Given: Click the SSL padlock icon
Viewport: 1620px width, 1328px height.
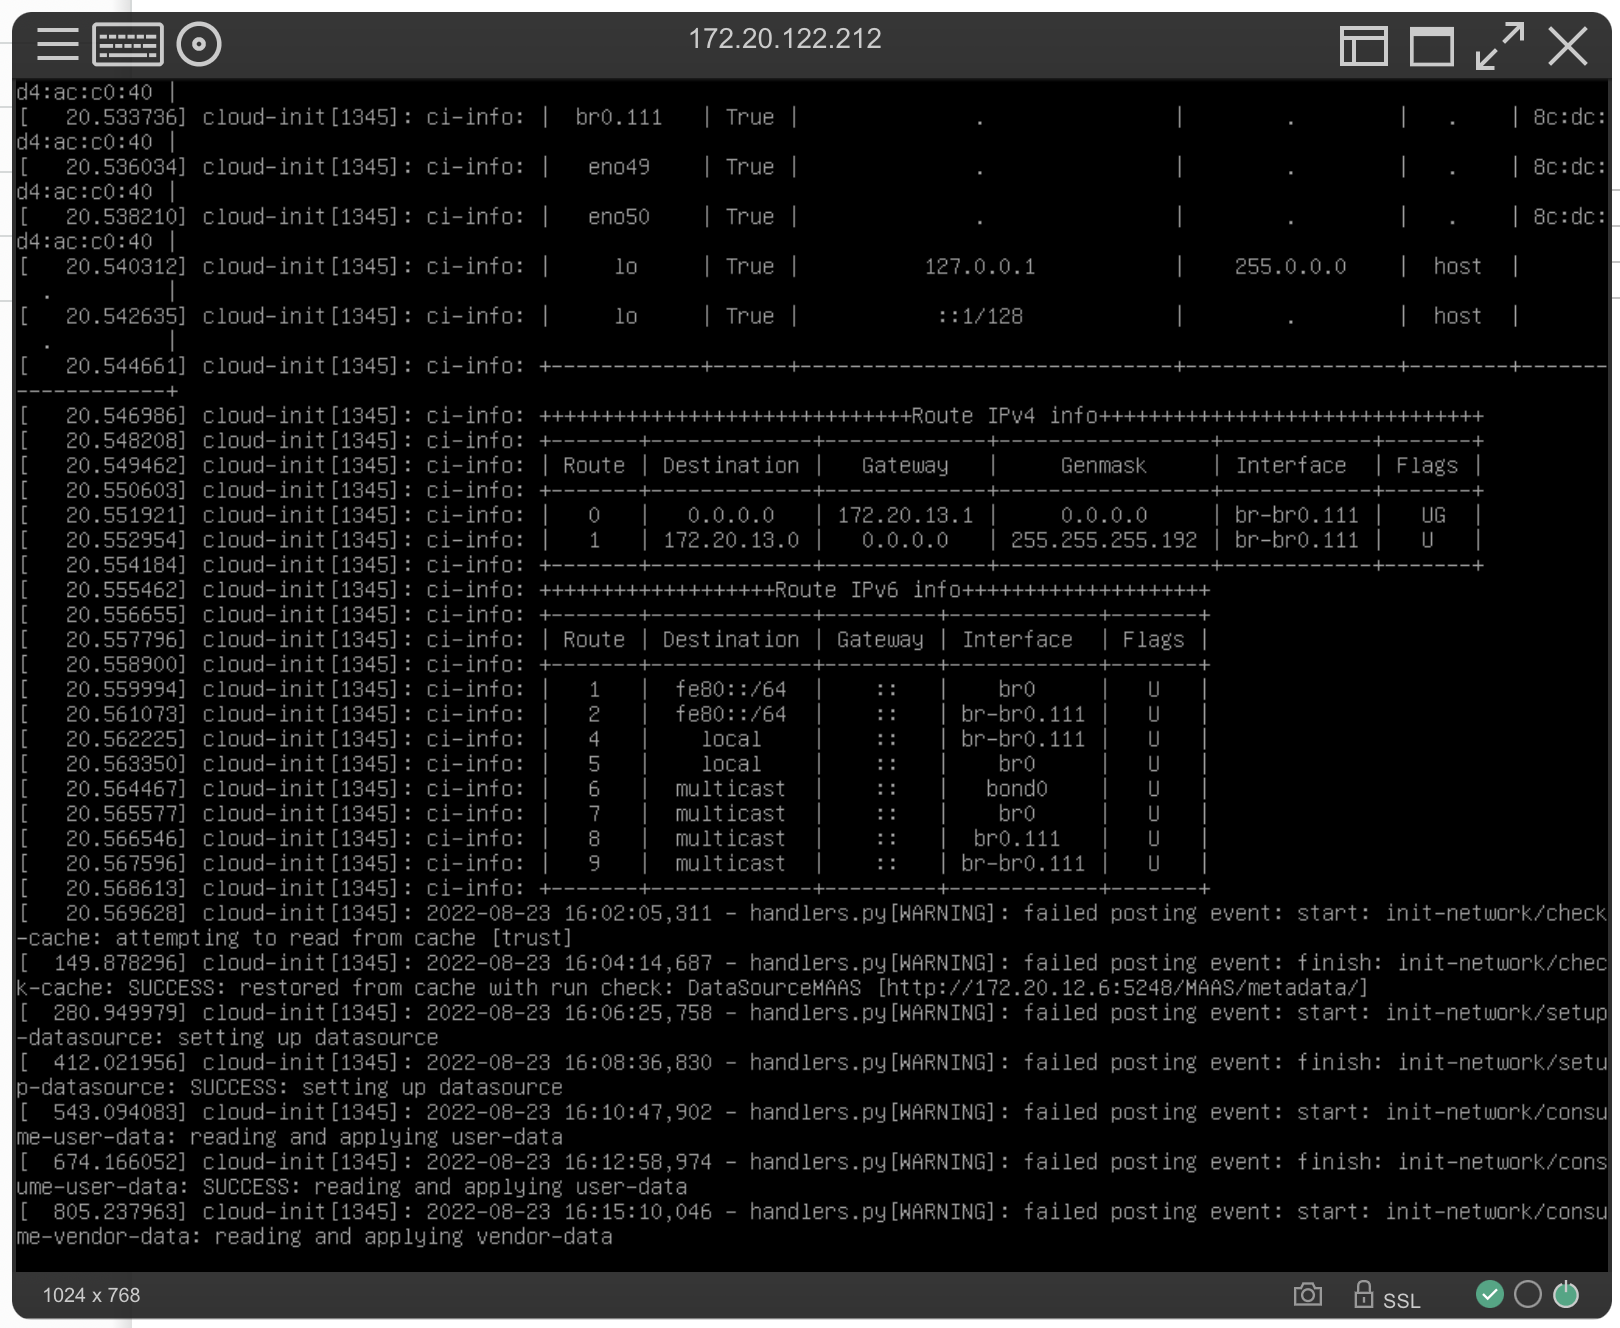Looking at the screenshot, I should [1363, 1294].
